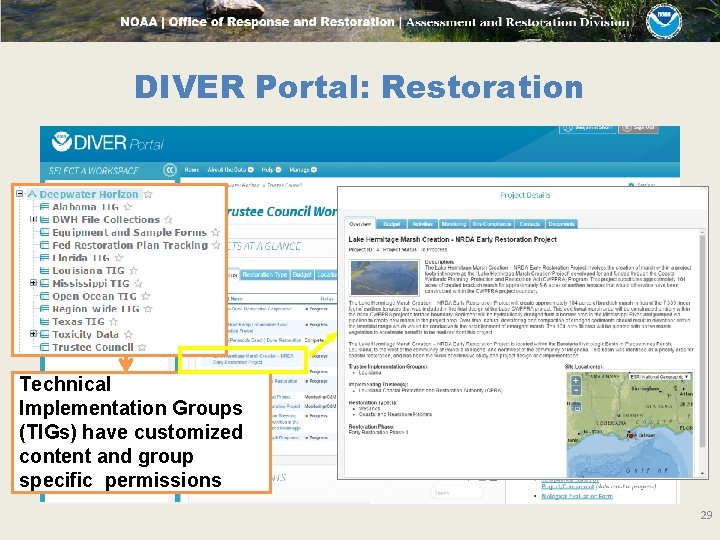Select the Open Ocean TIG workspace
The height and width of the screenshot is (540, 720).
click(94, 296)
